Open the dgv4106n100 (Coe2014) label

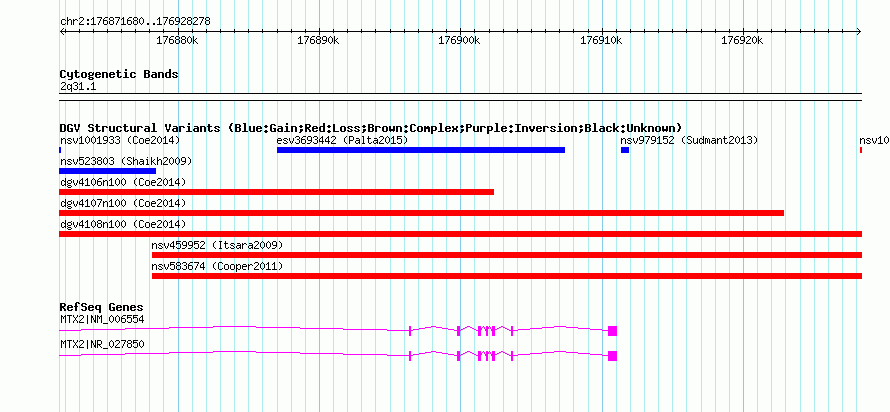123,182
